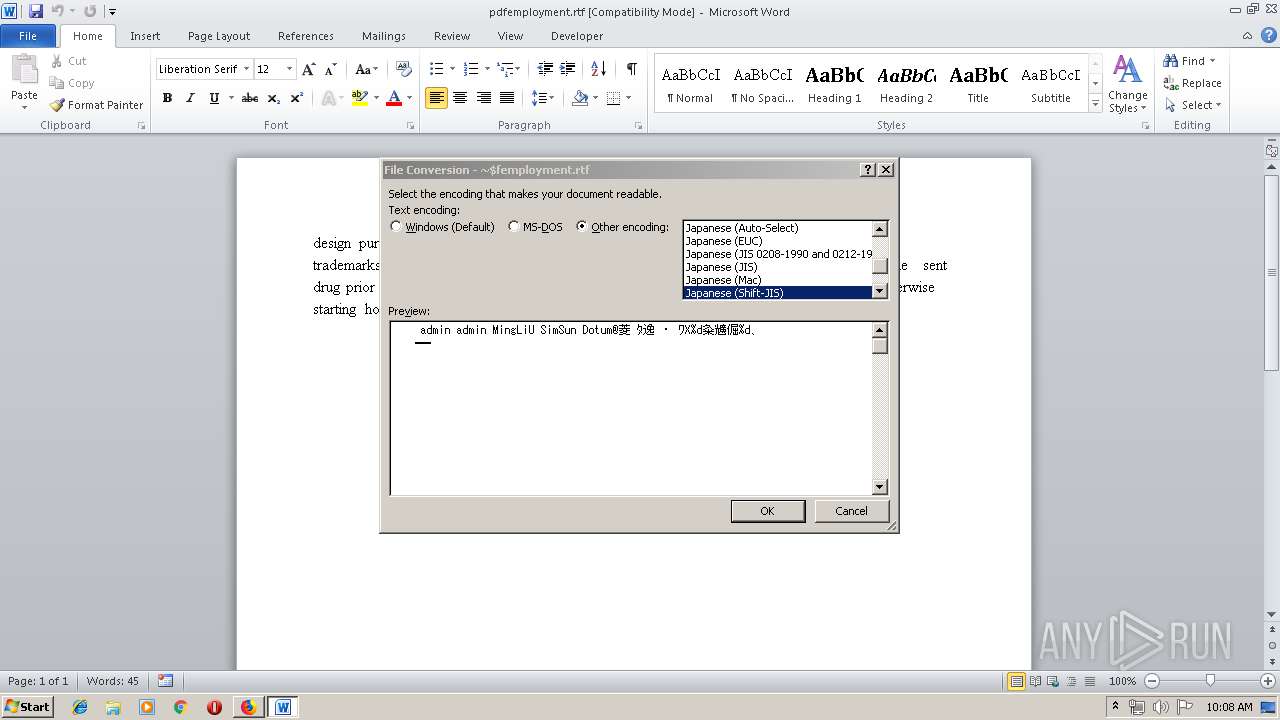Image resolution: width=1280 pixels, height=720 pixels.
Task: Open font color dropdown arrow
Action: click(409, 98)
